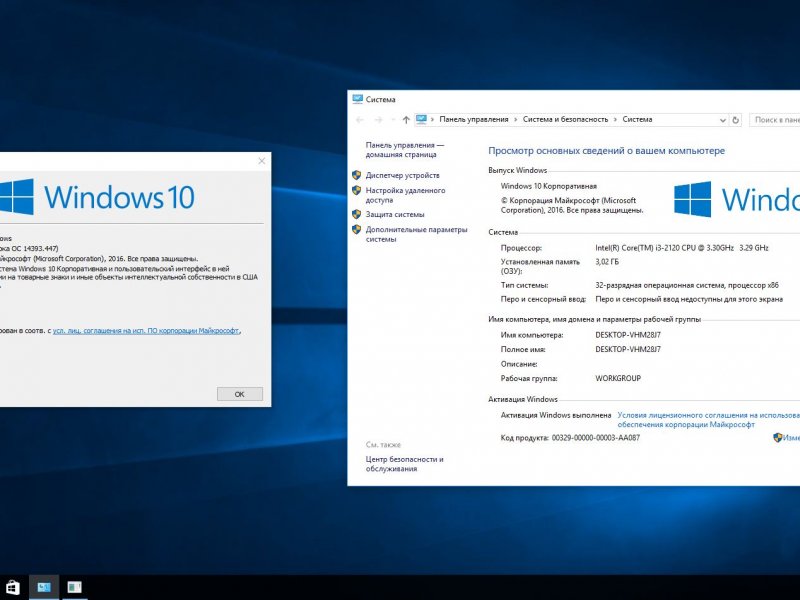Open Система и безопасность breadcrumb
800x600 pixels.
(x=565, y=119)
